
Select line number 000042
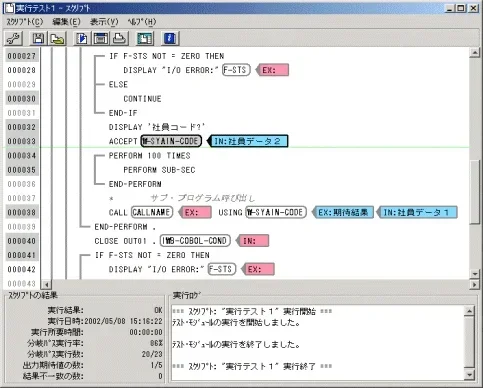coord(22,269)
